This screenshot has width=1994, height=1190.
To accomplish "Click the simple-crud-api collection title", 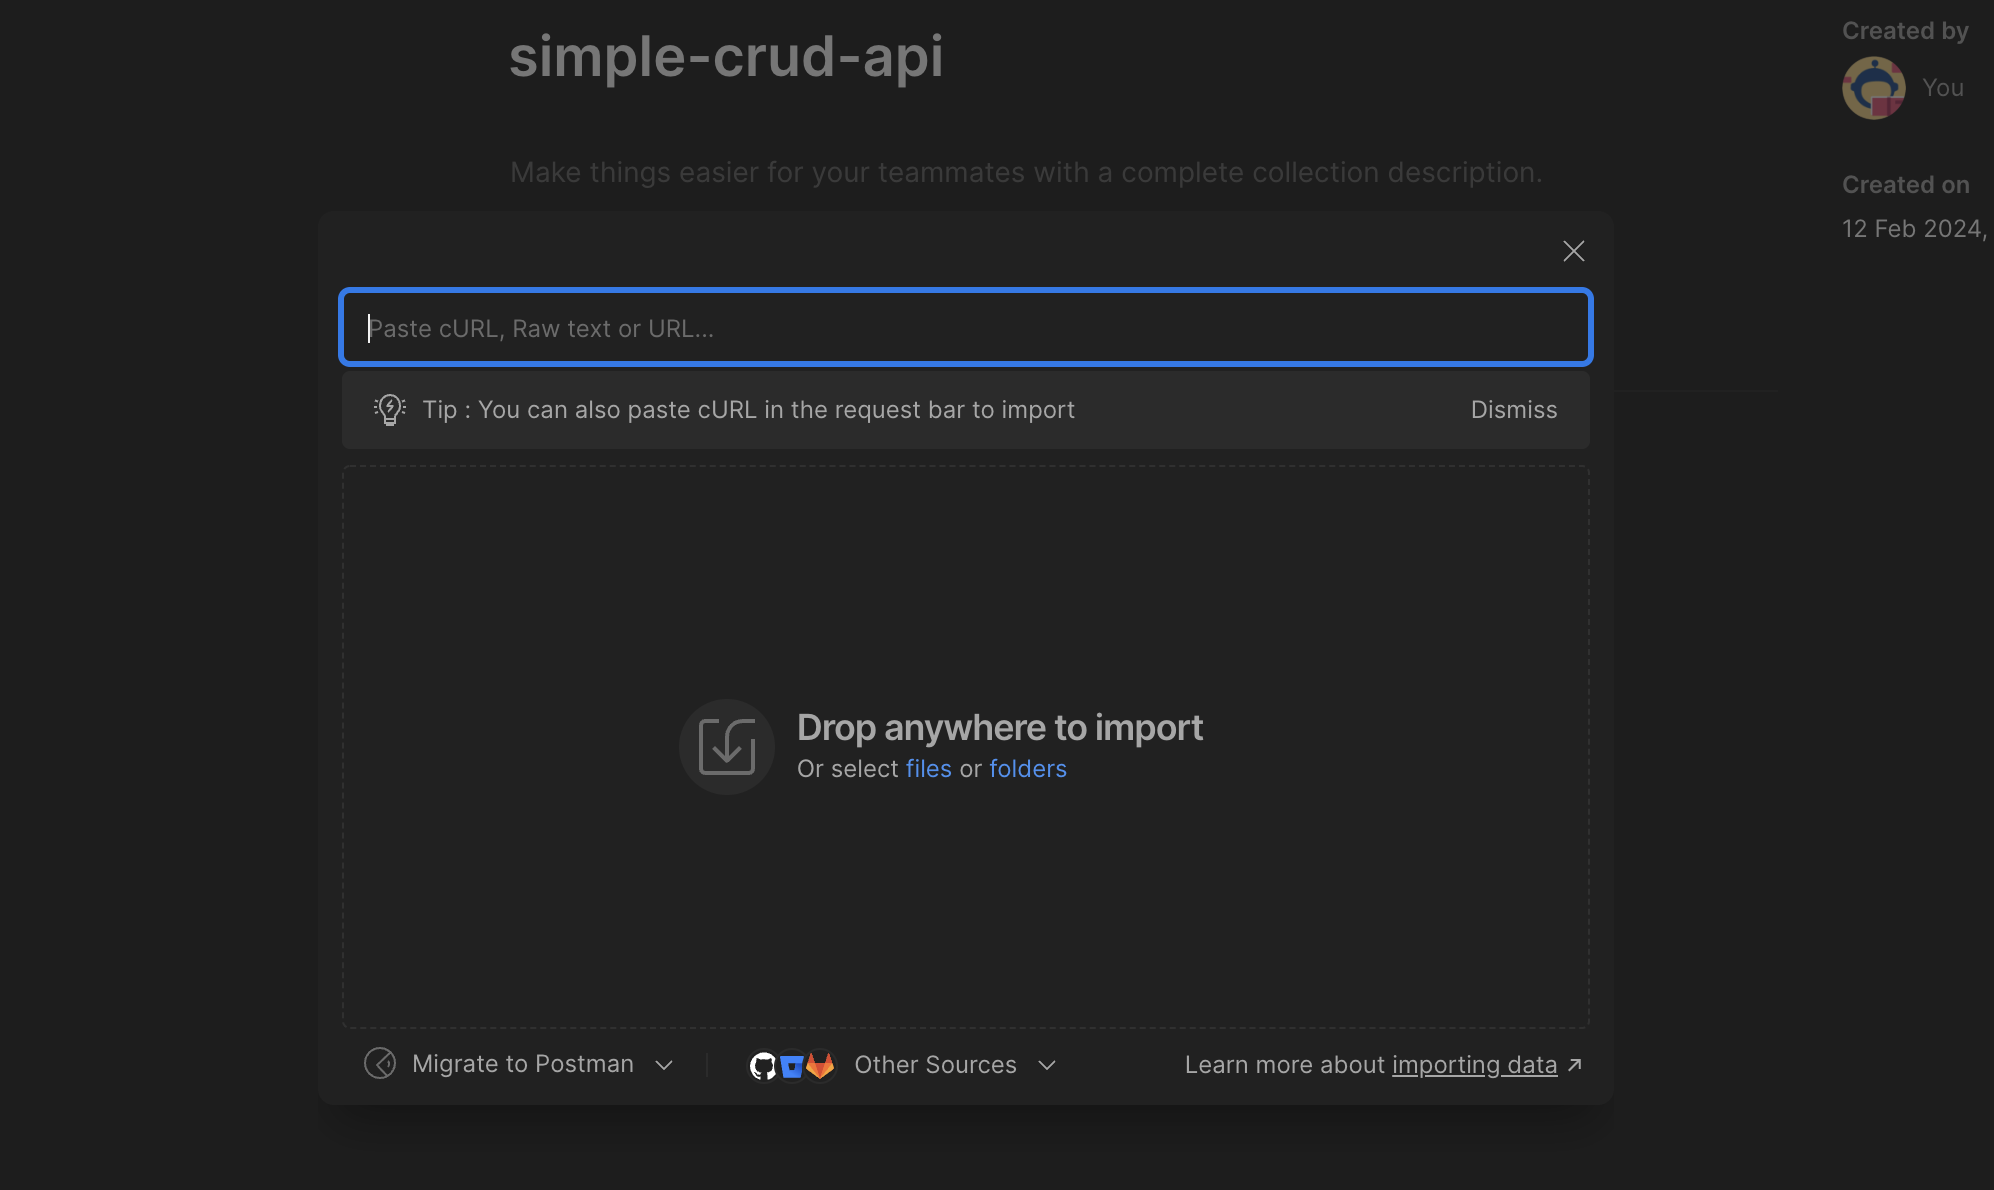I will [726, 56].
